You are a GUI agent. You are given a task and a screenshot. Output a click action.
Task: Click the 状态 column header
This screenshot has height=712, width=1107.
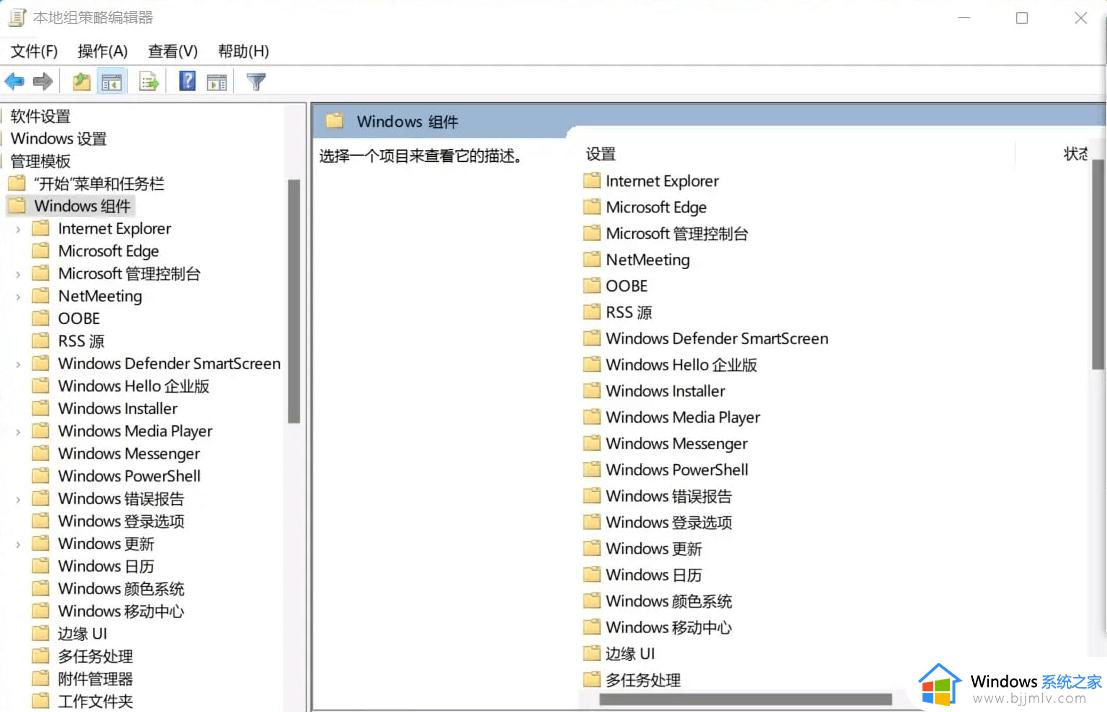[1076, 155]
